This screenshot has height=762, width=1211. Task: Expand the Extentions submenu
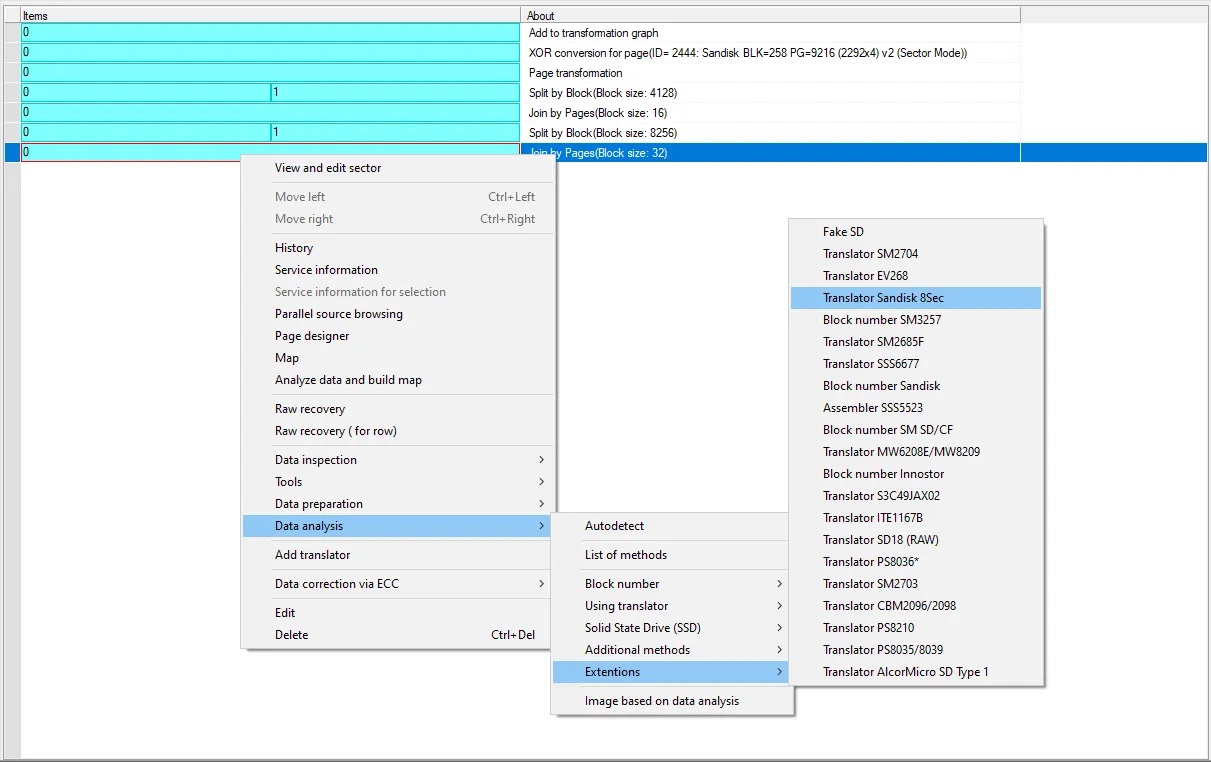point(612,672)
